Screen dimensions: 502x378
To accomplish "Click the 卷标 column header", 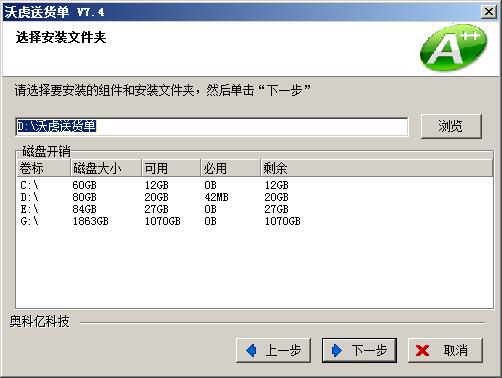I will click(44, 168).
